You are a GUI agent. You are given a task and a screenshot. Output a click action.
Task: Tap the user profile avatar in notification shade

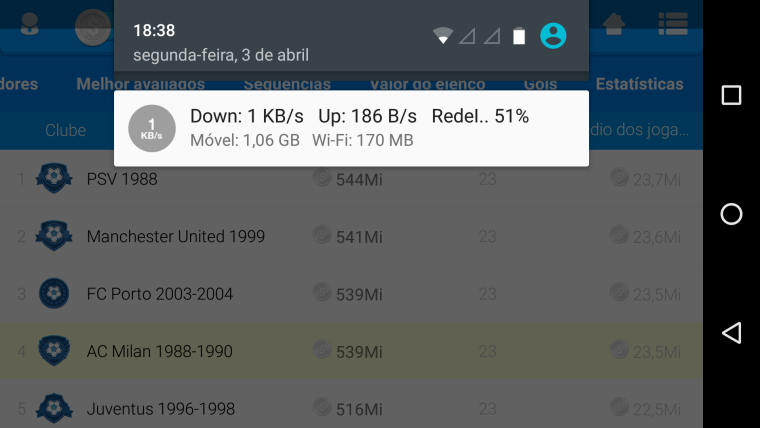click(x=553, y=36)
